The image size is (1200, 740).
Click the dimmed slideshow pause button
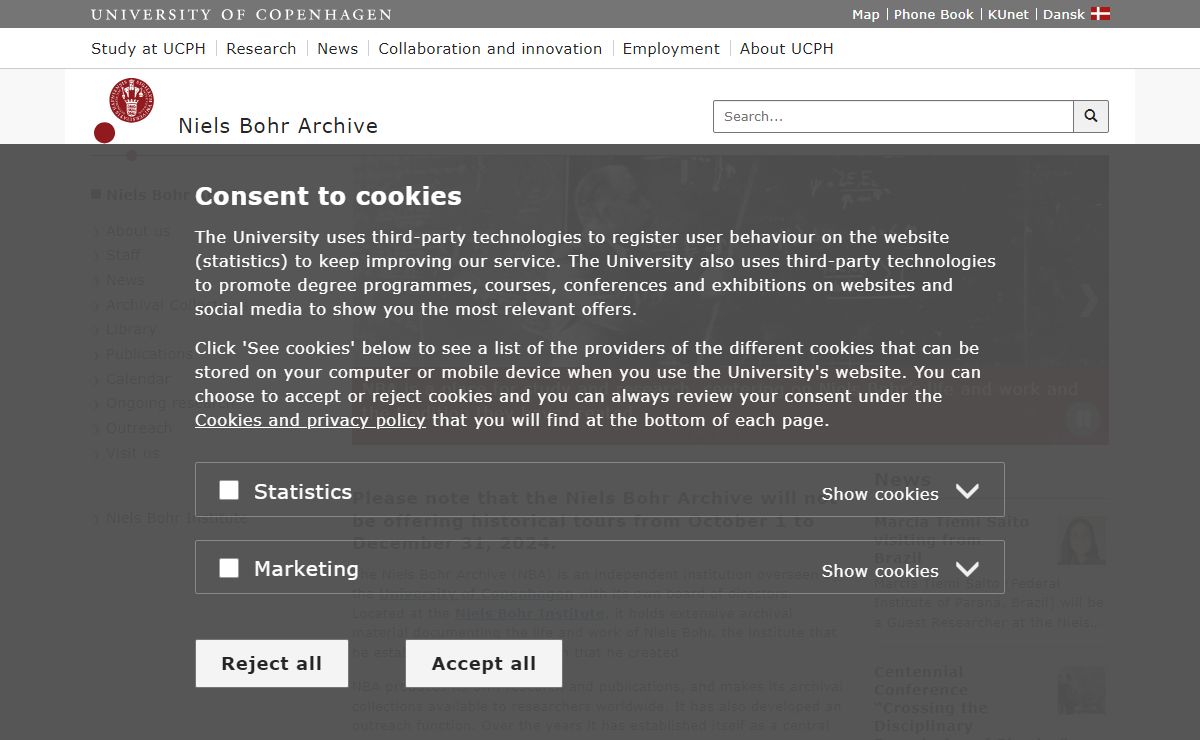[x=1081, y=418]
